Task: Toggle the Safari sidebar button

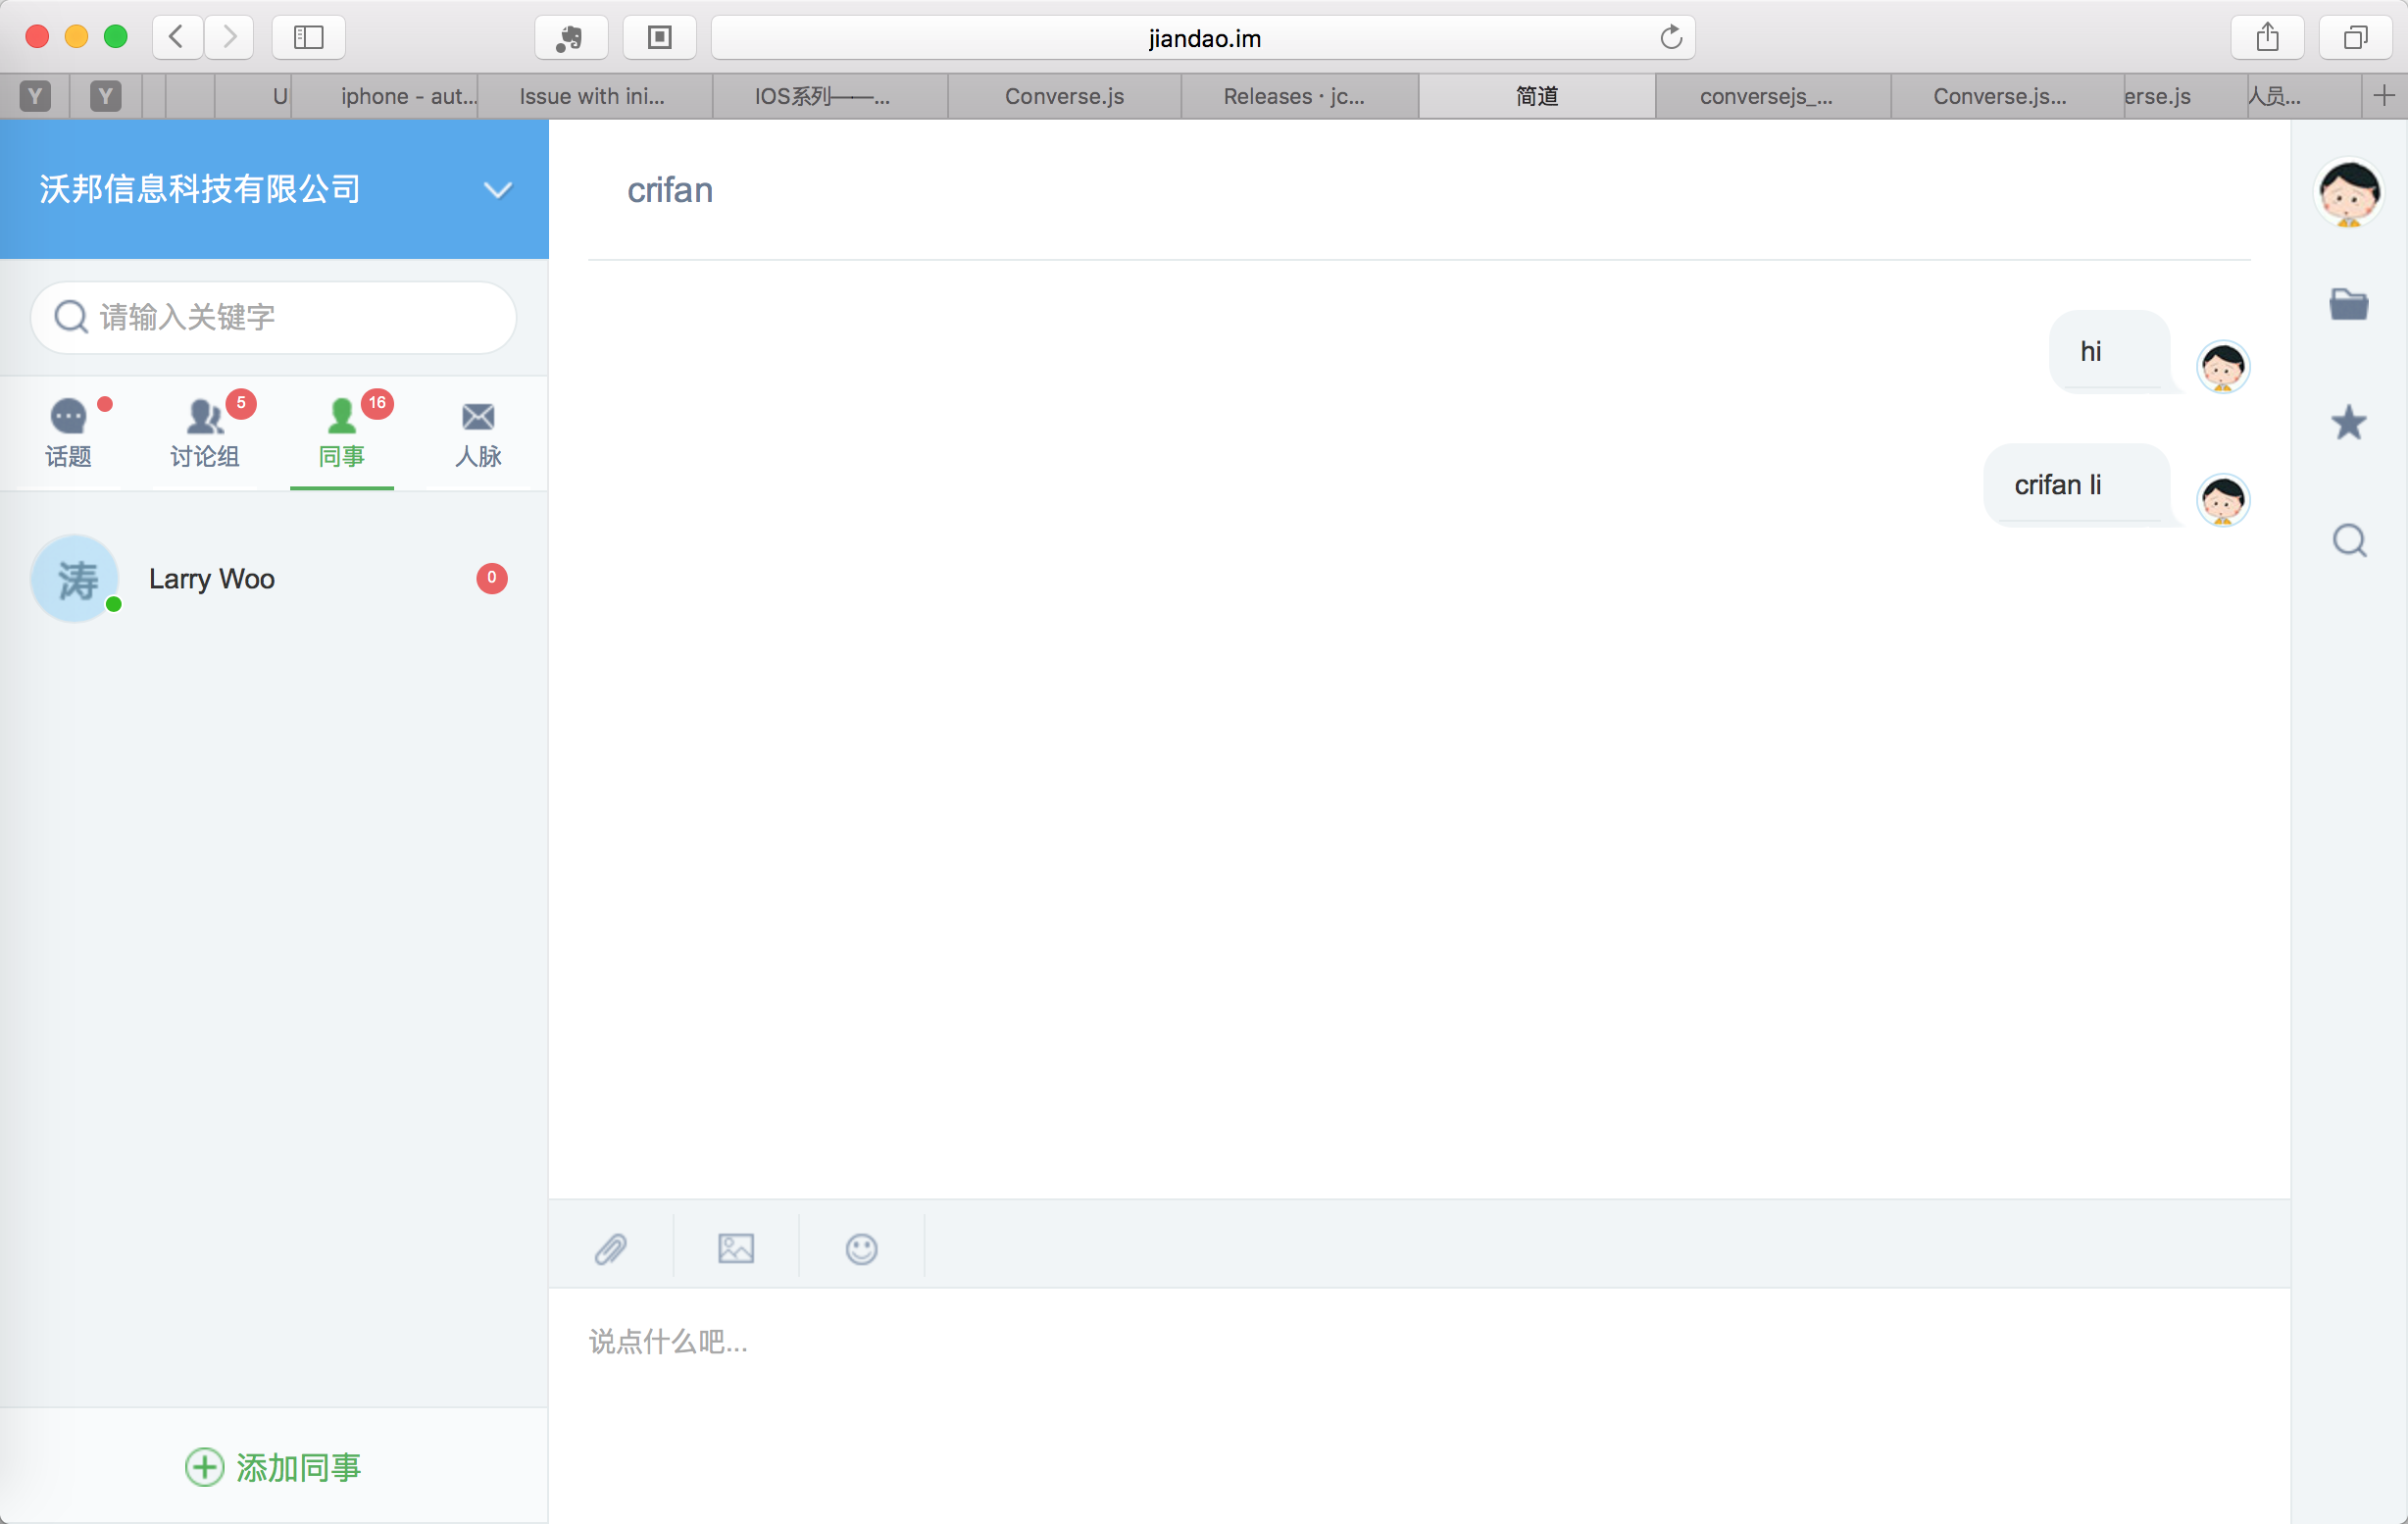Action: pyautogui.click(x=308, y=38)
